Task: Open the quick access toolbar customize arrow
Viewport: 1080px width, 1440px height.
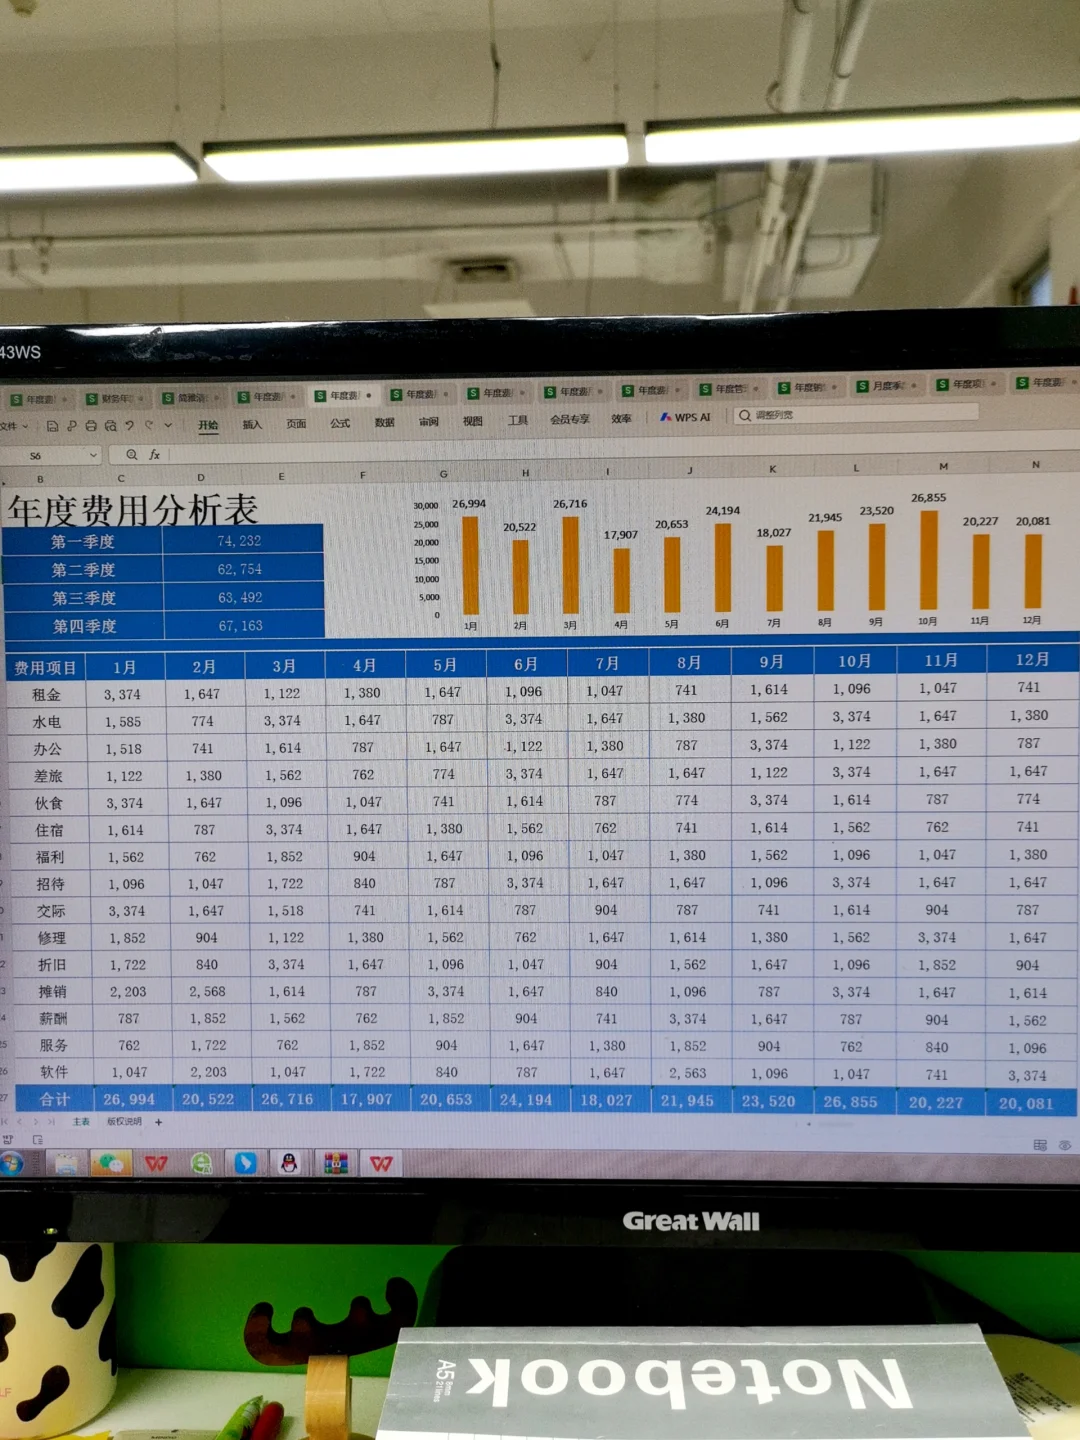Action: (x=168, y=426)
